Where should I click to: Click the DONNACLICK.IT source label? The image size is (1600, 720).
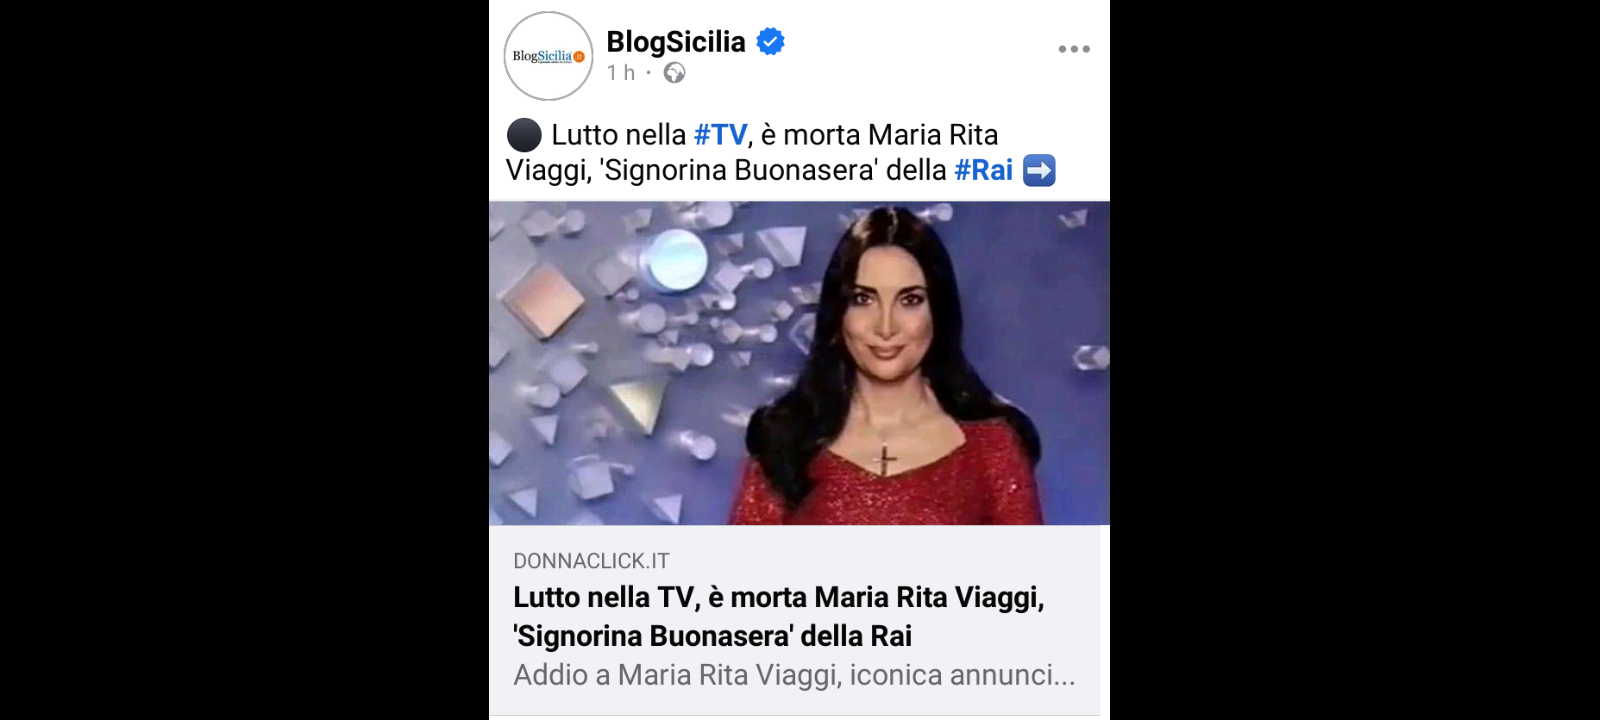(591, 561)
